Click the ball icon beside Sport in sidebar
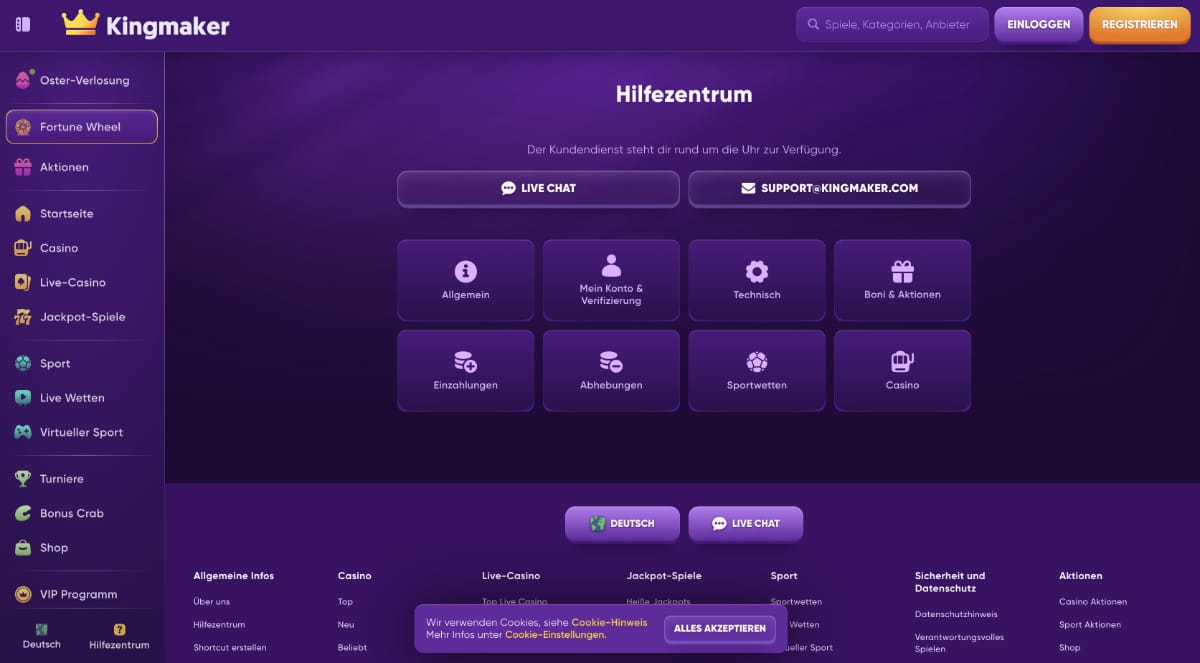 tap(23, 364)
